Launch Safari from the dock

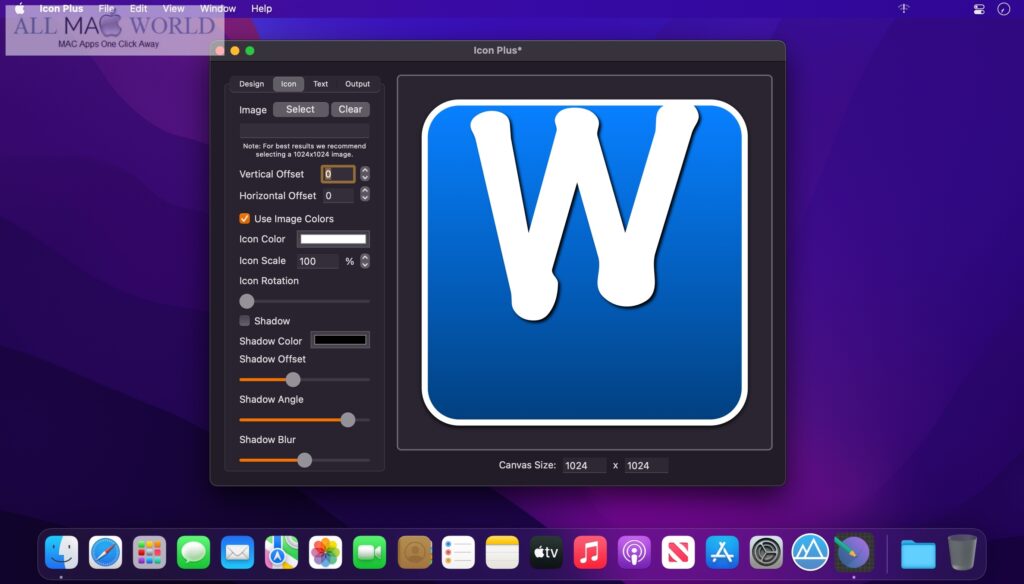[105, 553]
